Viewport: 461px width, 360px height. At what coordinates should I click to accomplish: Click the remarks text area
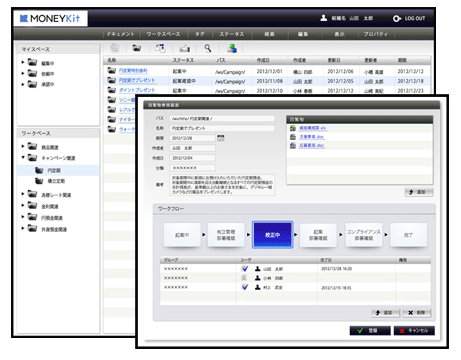222,185
